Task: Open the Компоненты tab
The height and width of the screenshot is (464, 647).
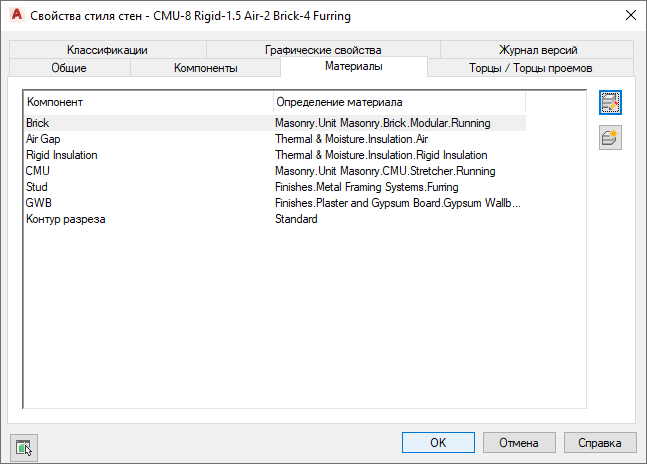Action: click(205, 68)
